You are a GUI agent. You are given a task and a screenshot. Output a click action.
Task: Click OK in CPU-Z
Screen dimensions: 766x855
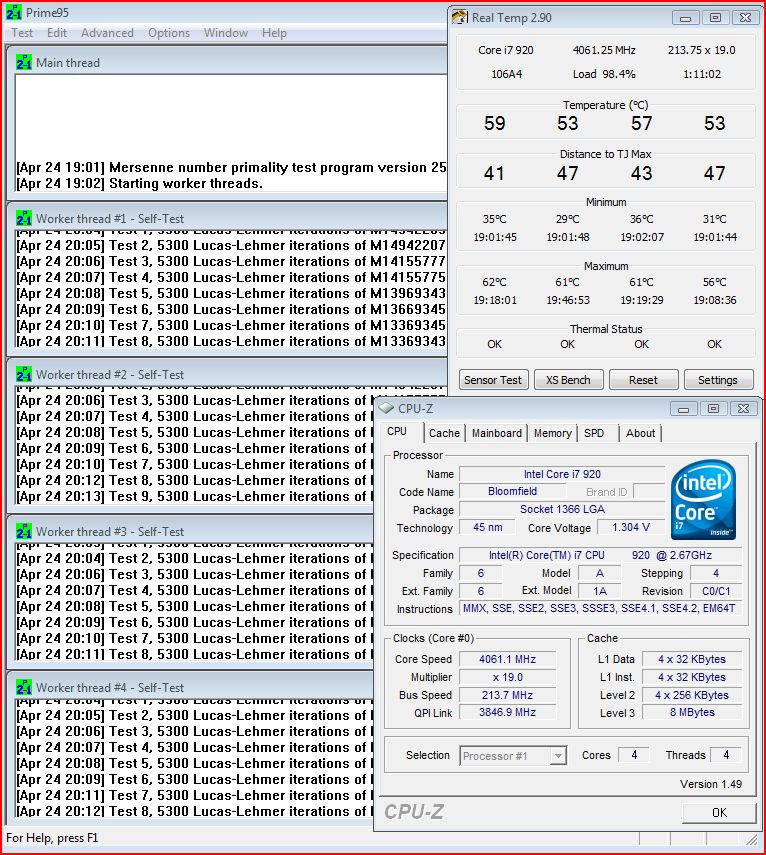coord(719,812)
